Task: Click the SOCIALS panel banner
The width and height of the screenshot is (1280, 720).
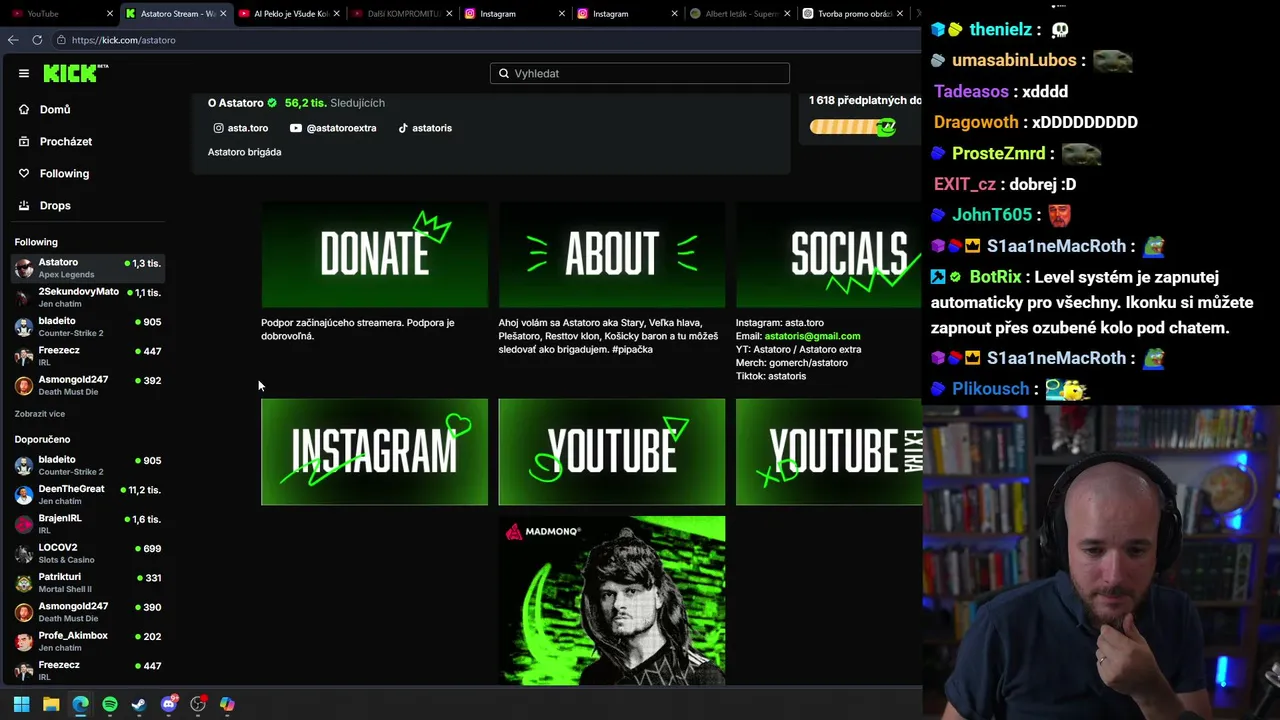Action: 829,254
